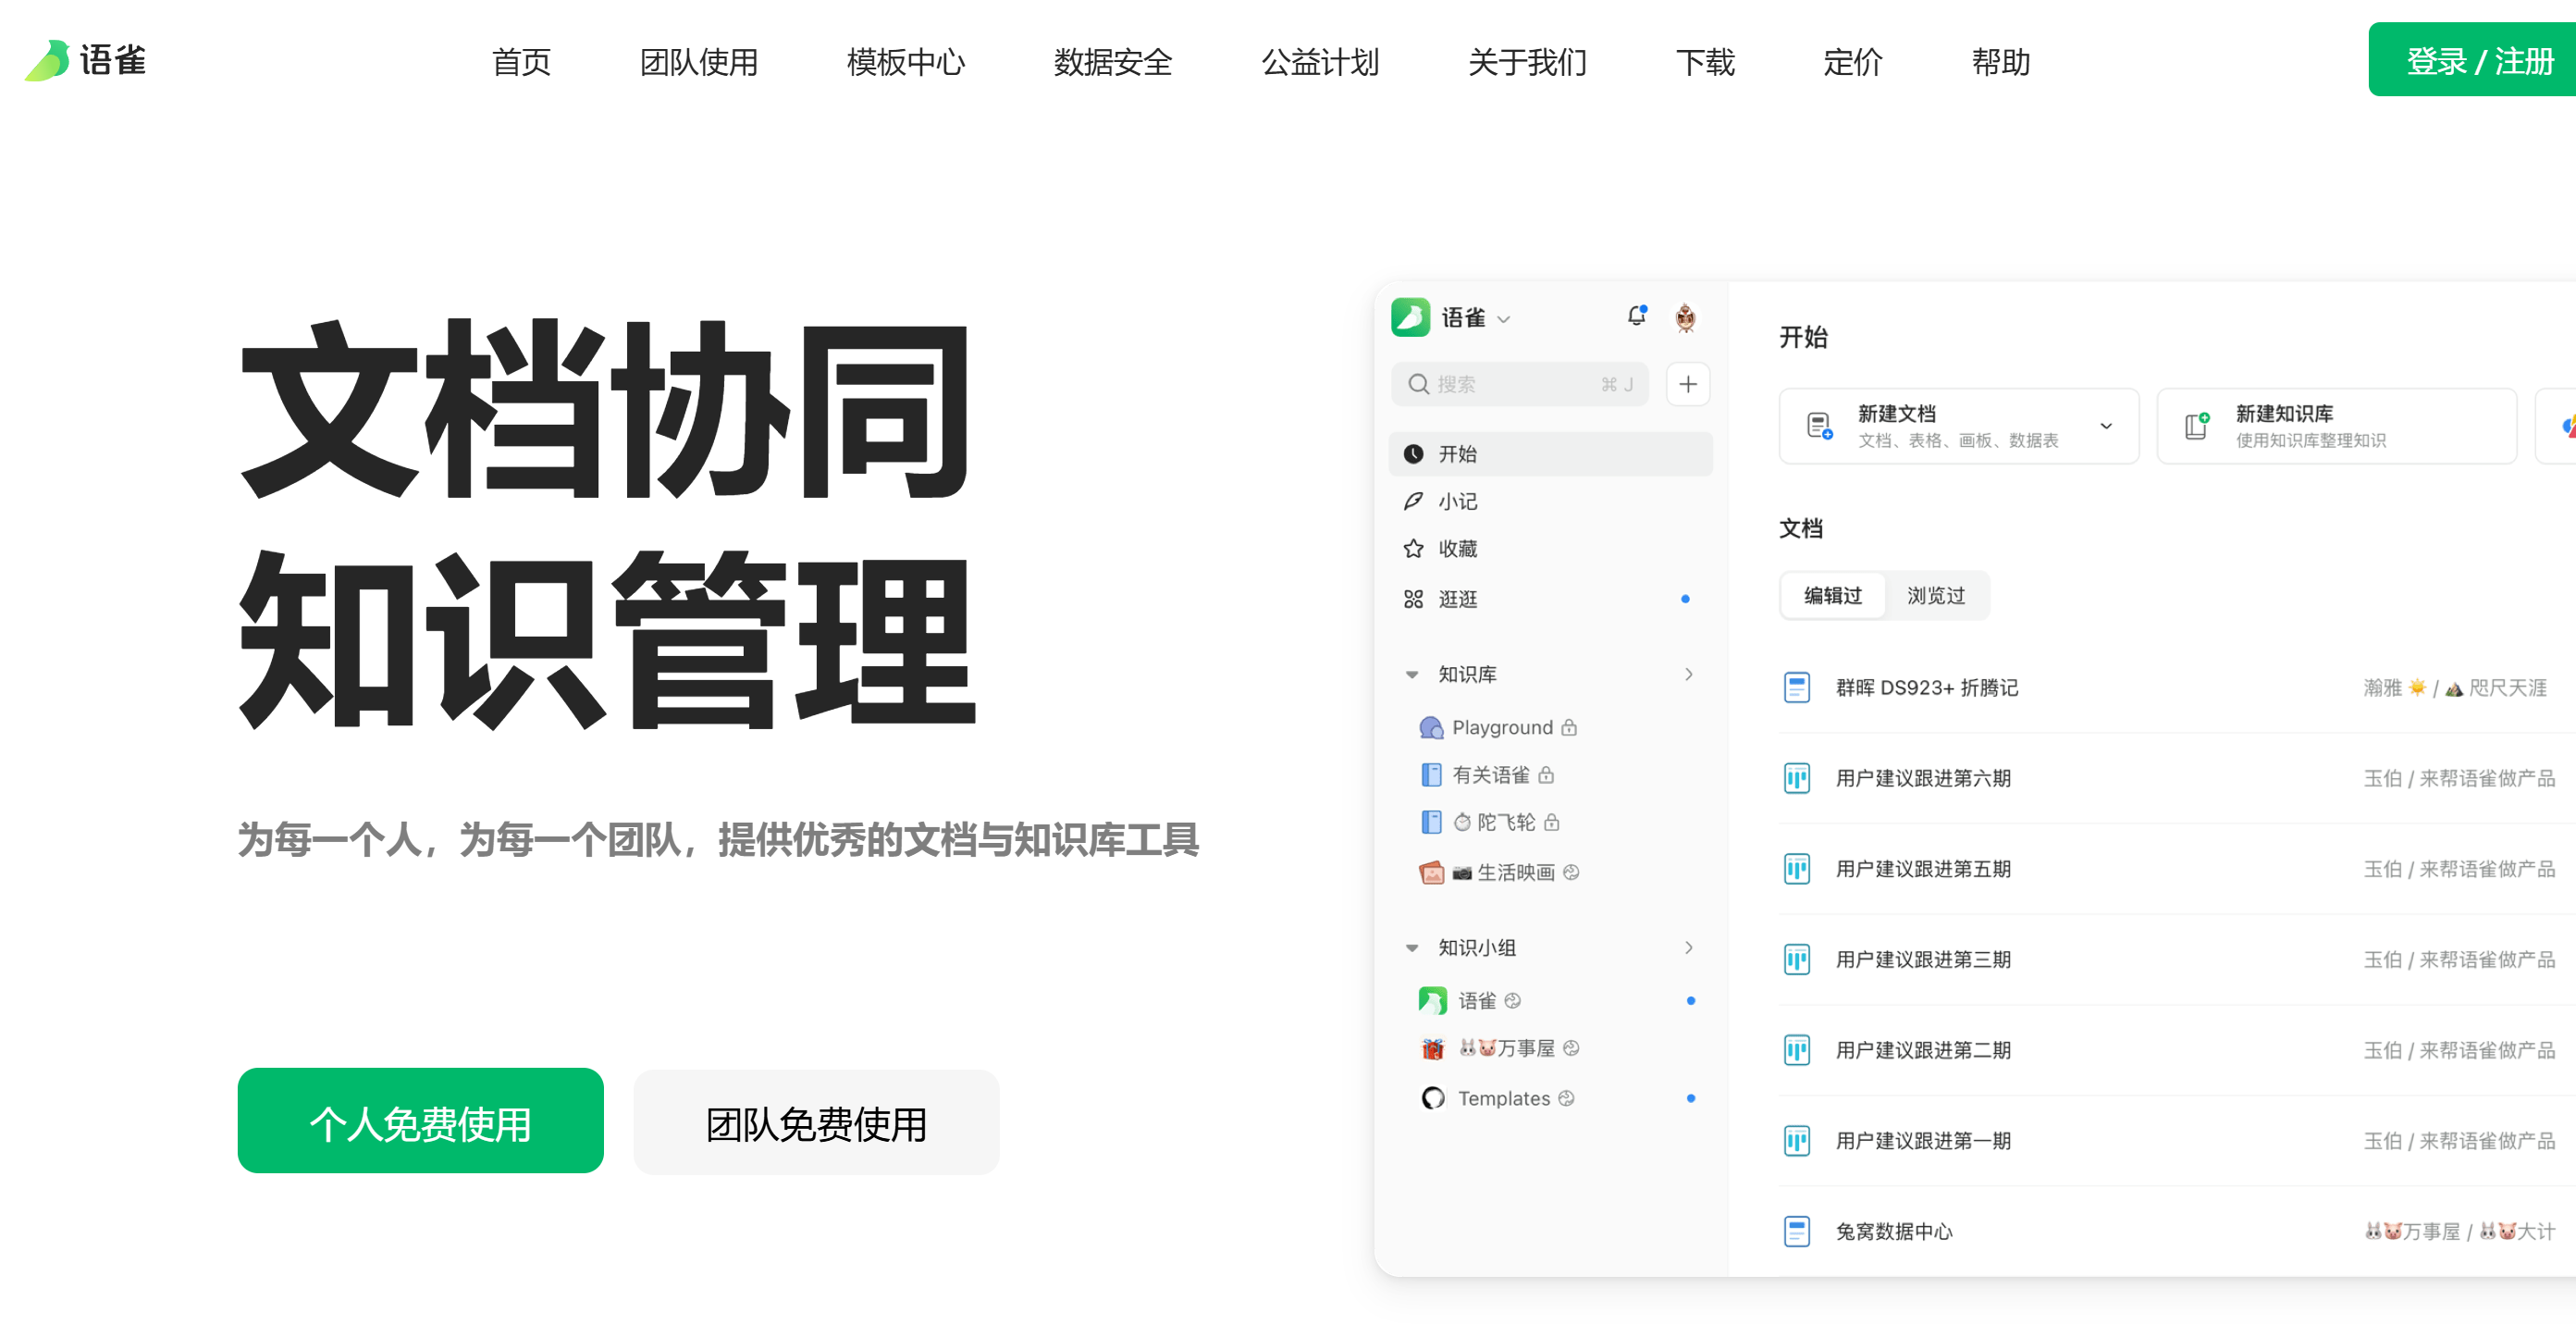Expand the 语雀 workspace switcher dropdown

1503,320
